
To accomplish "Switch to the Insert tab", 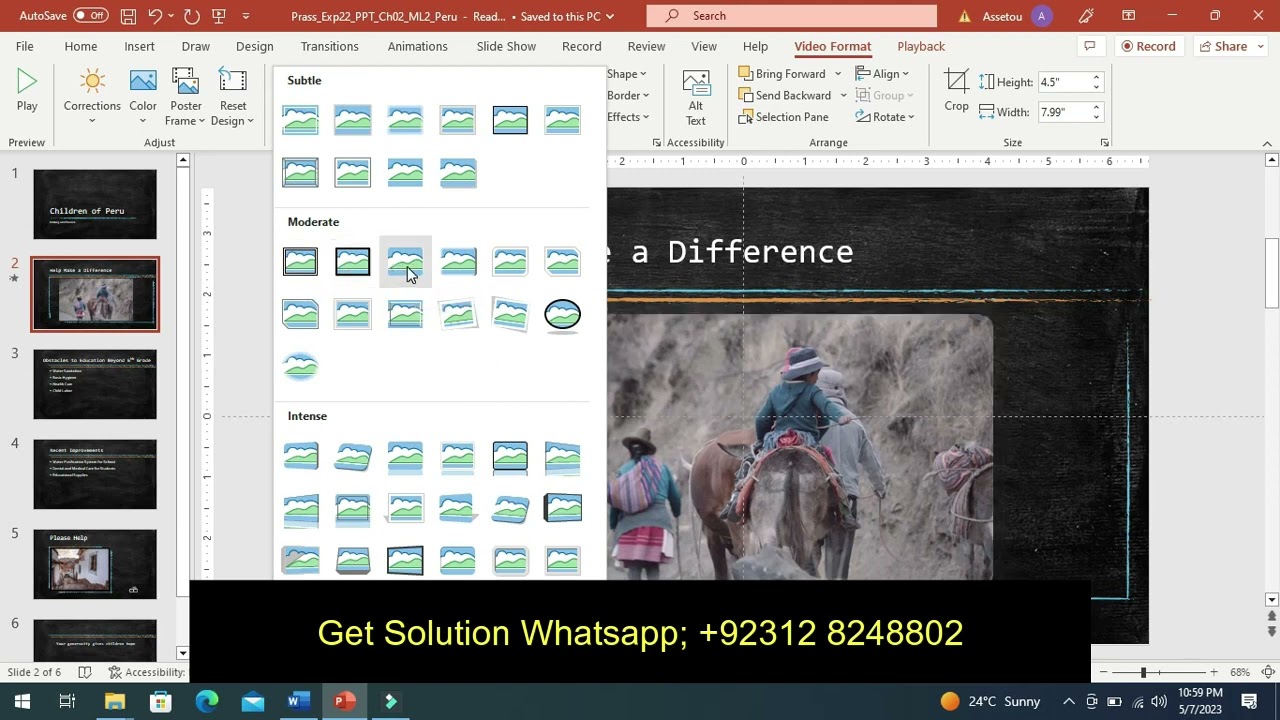I will click(139, 46).
